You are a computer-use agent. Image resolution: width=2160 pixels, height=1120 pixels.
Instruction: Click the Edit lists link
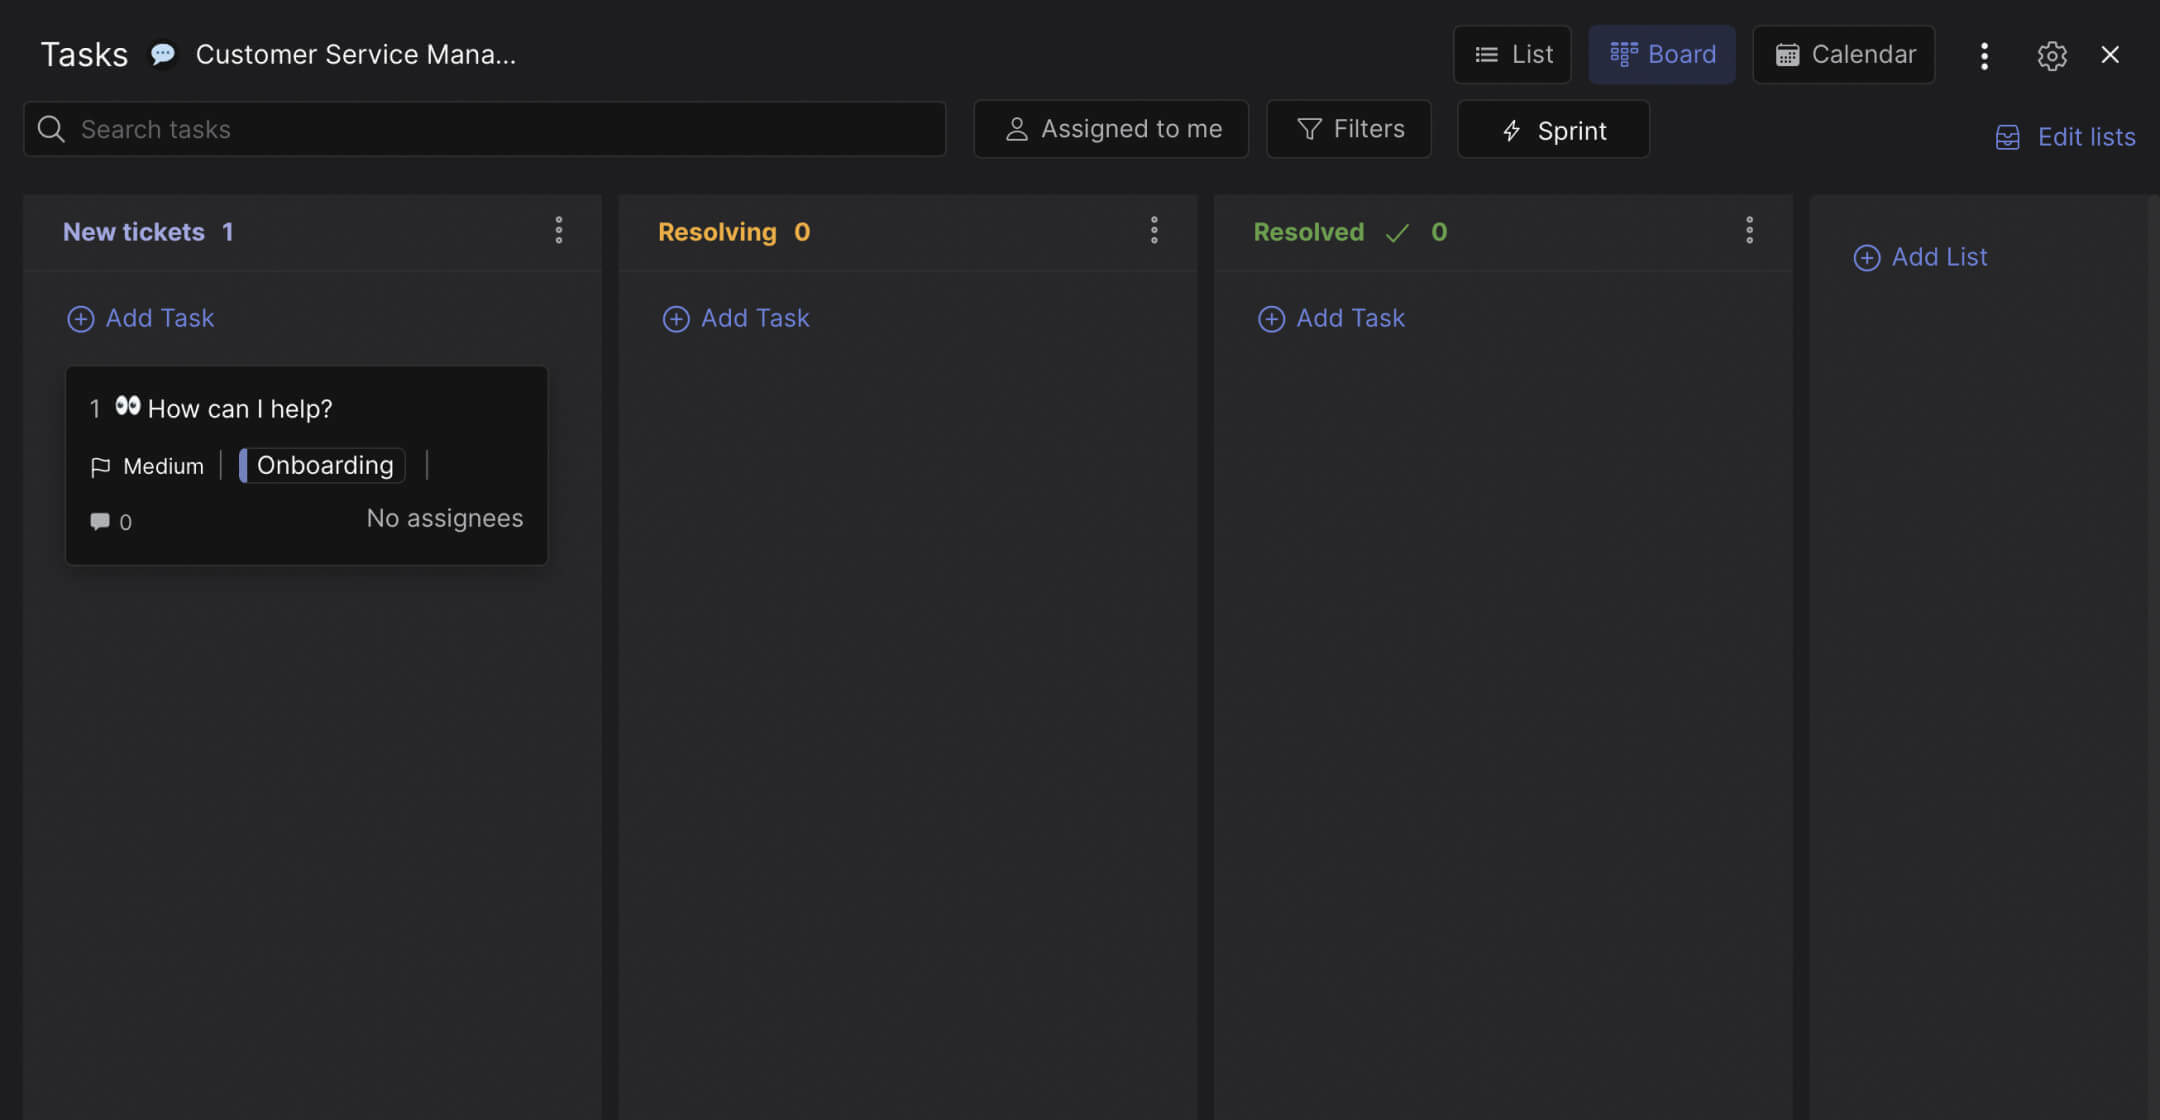2086,137
